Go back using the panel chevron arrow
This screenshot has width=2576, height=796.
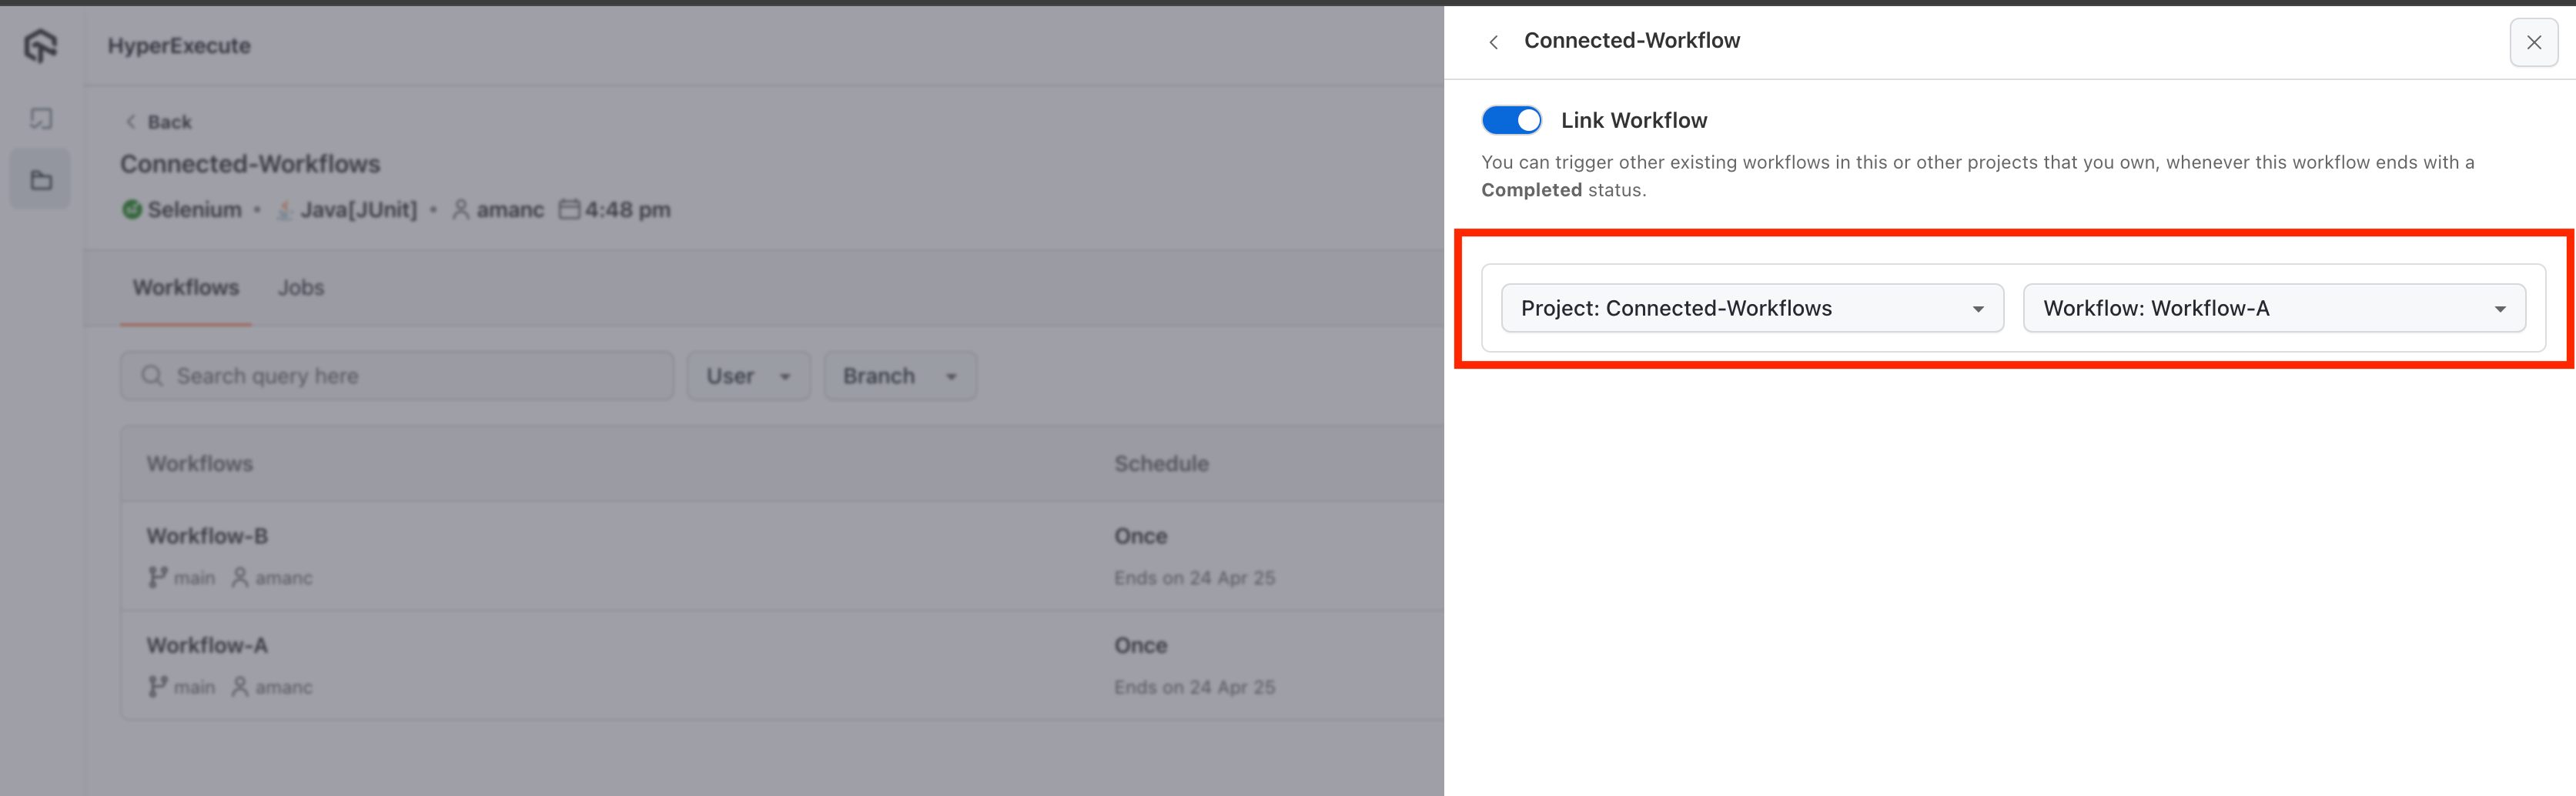[x=1493, y=42]
